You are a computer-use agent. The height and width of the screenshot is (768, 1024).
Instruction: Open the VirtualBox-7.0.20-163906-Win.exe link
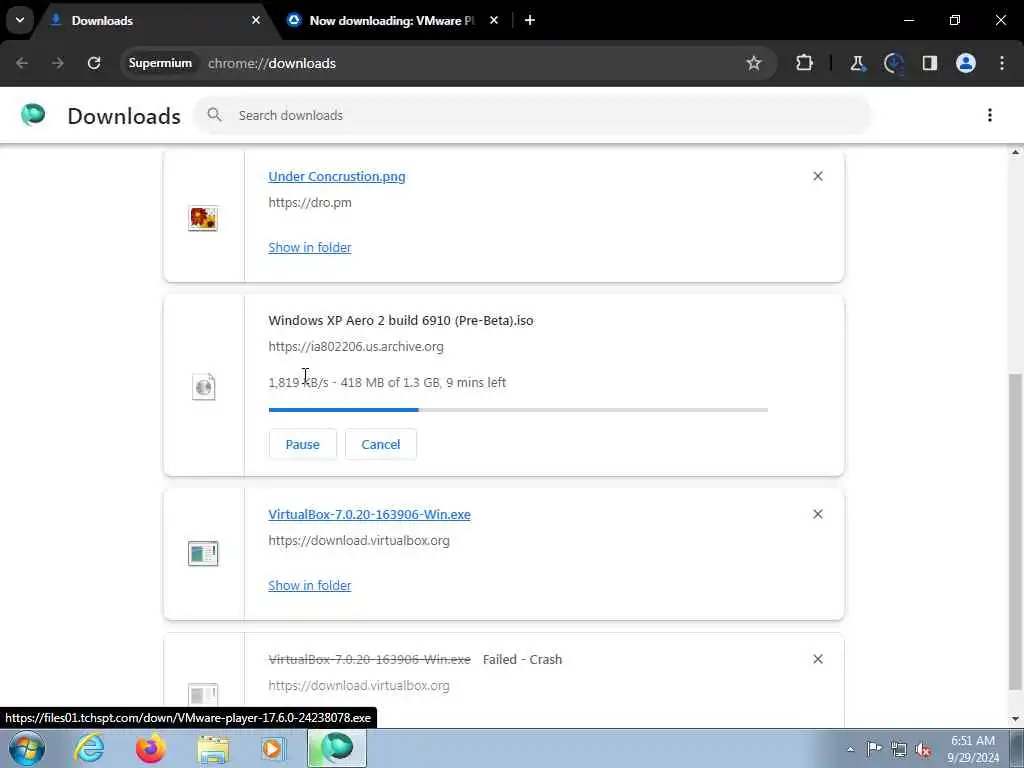370,515
